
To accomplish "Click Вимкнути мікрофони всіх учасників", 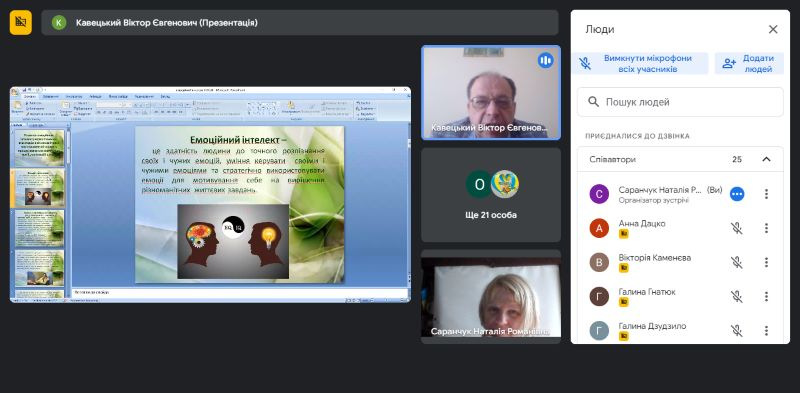I will coord(640,63).
